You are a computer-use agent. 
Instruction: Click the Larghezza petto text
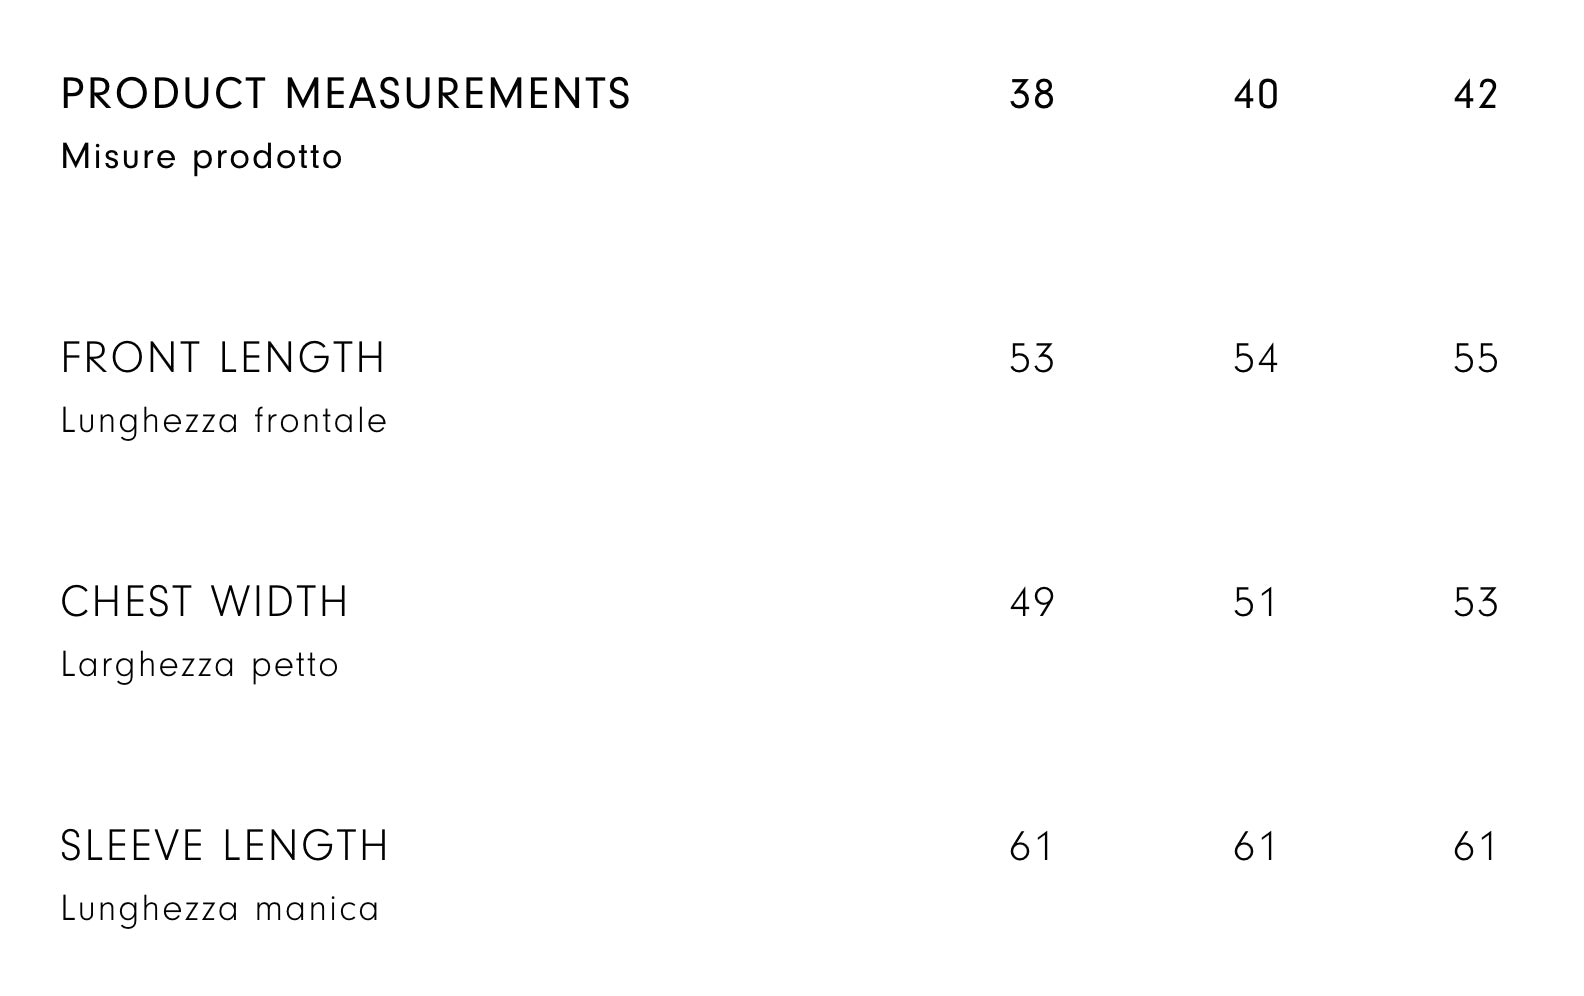tap(199, 665)
